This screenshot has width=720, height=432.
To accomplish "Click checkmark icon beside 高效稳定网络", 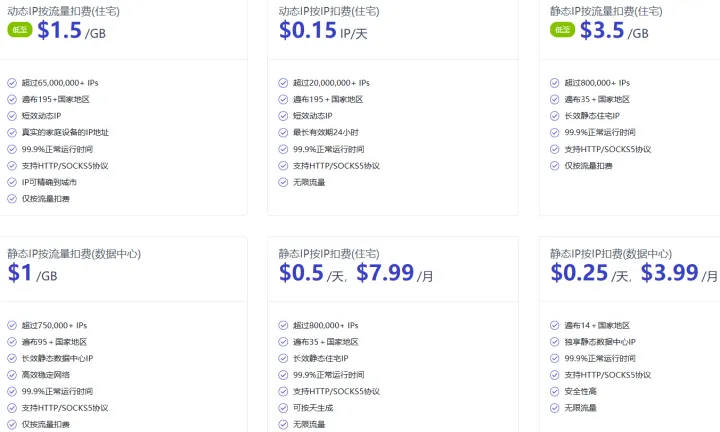I will click(12, 375).
